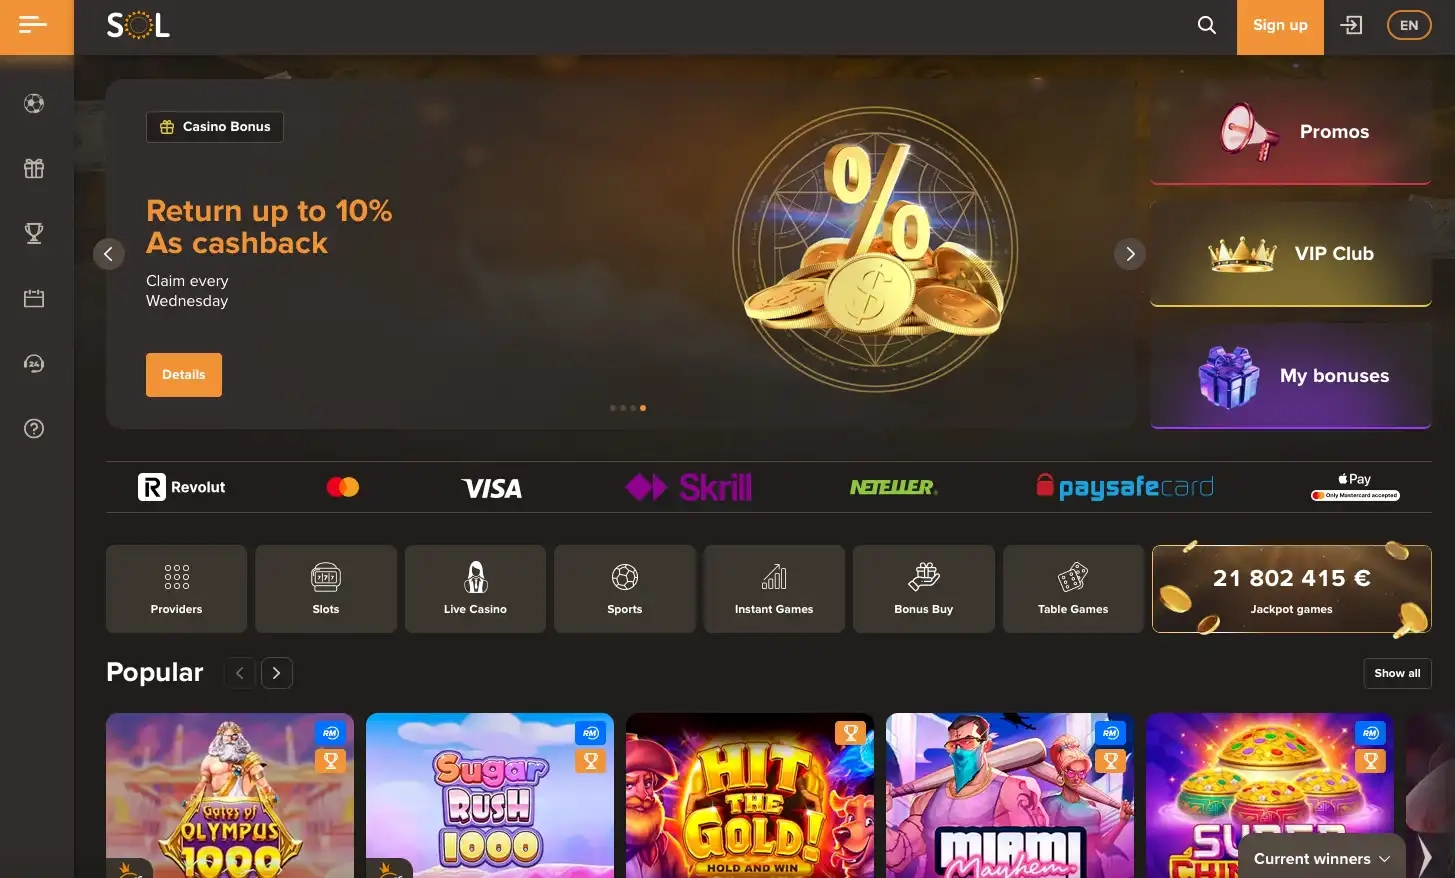Screen dimensions: 1455x878
Task: Advance Popular games with right arrow
Action: coord(277,673)
